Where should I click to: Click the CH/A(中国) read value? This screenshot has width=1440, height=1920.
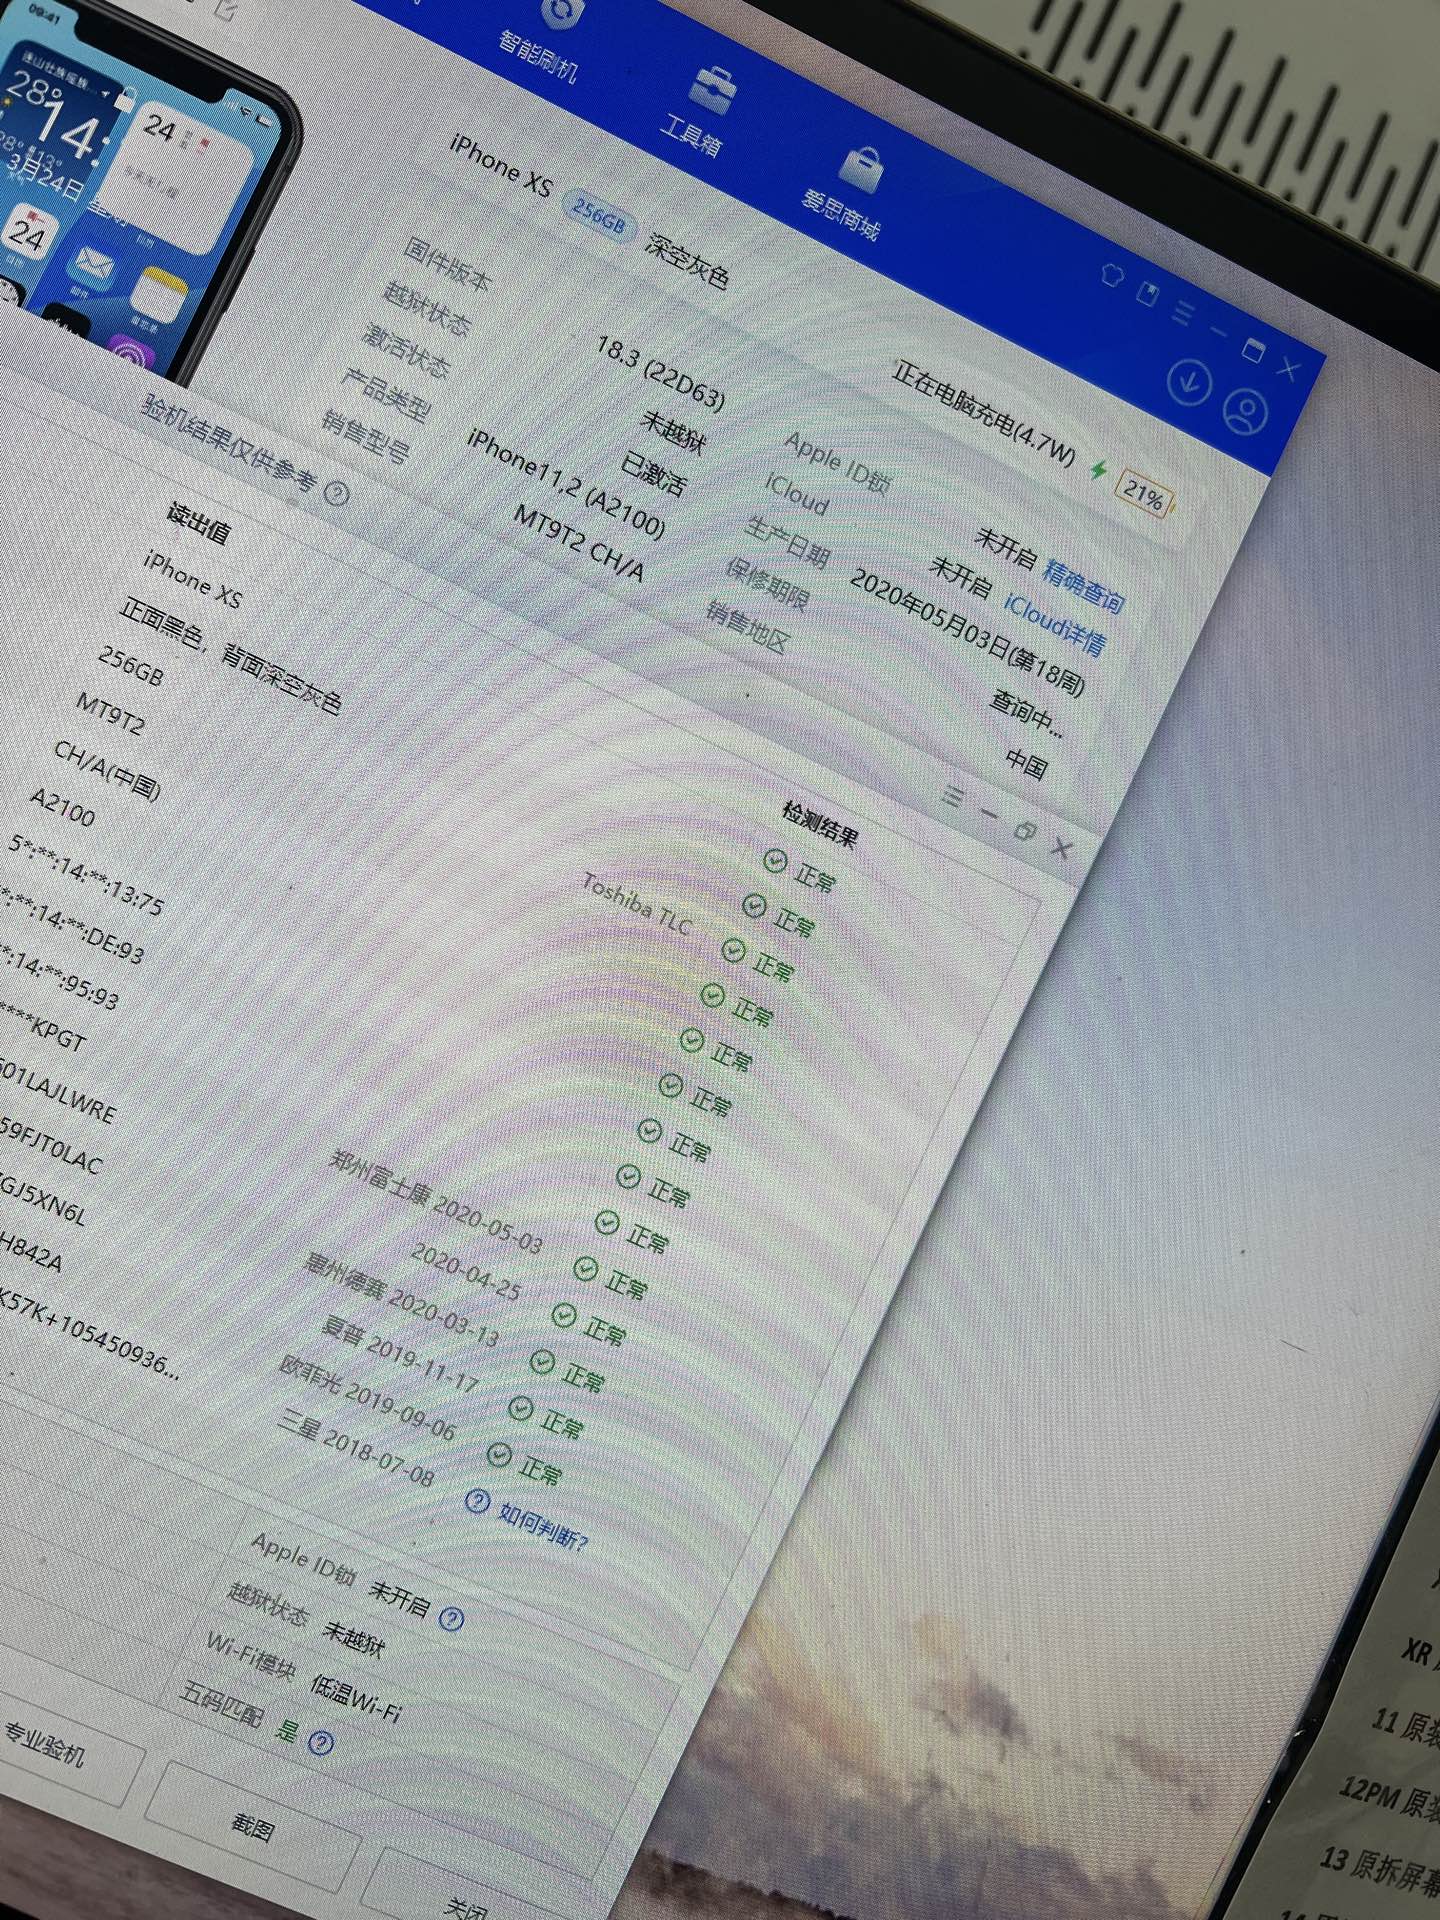(107, 770)
